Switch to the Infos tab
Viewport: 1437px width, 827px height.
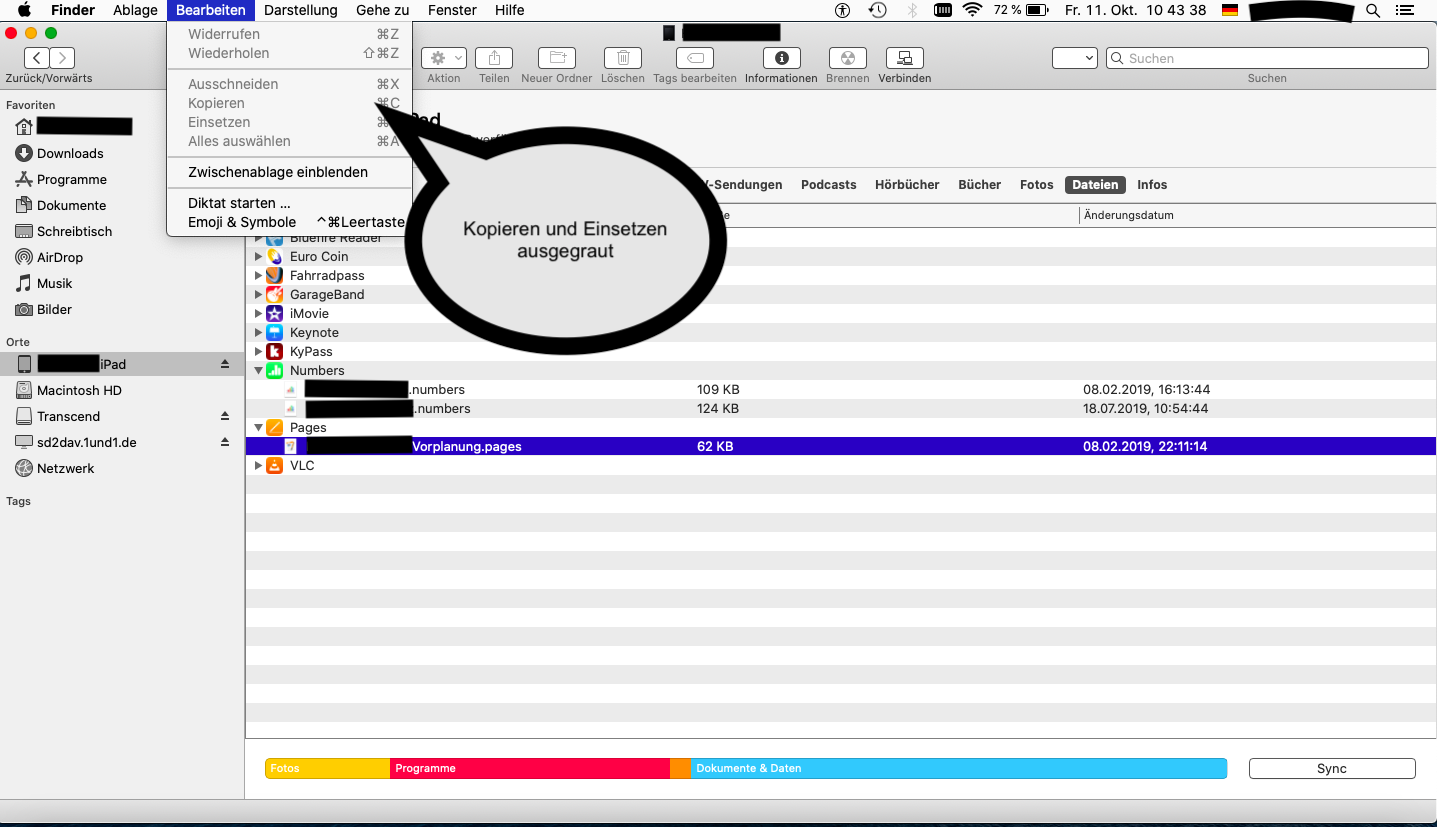(1152, 184)
